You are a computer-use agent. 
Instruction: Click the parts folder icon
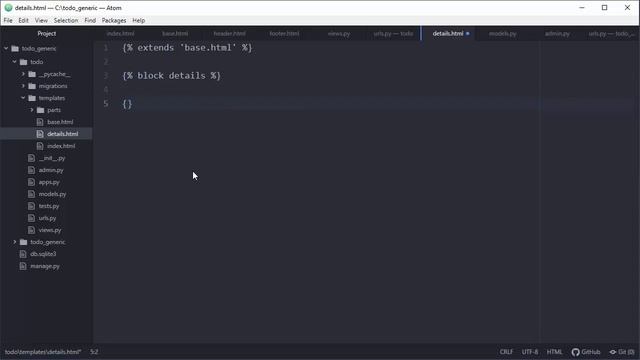click(40, 110)
